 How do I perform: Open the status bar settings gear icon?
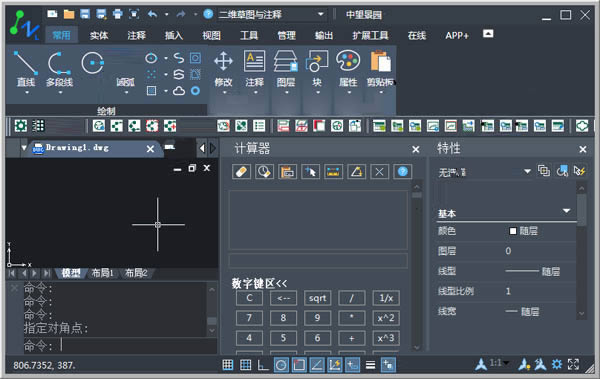coord(557,364)
